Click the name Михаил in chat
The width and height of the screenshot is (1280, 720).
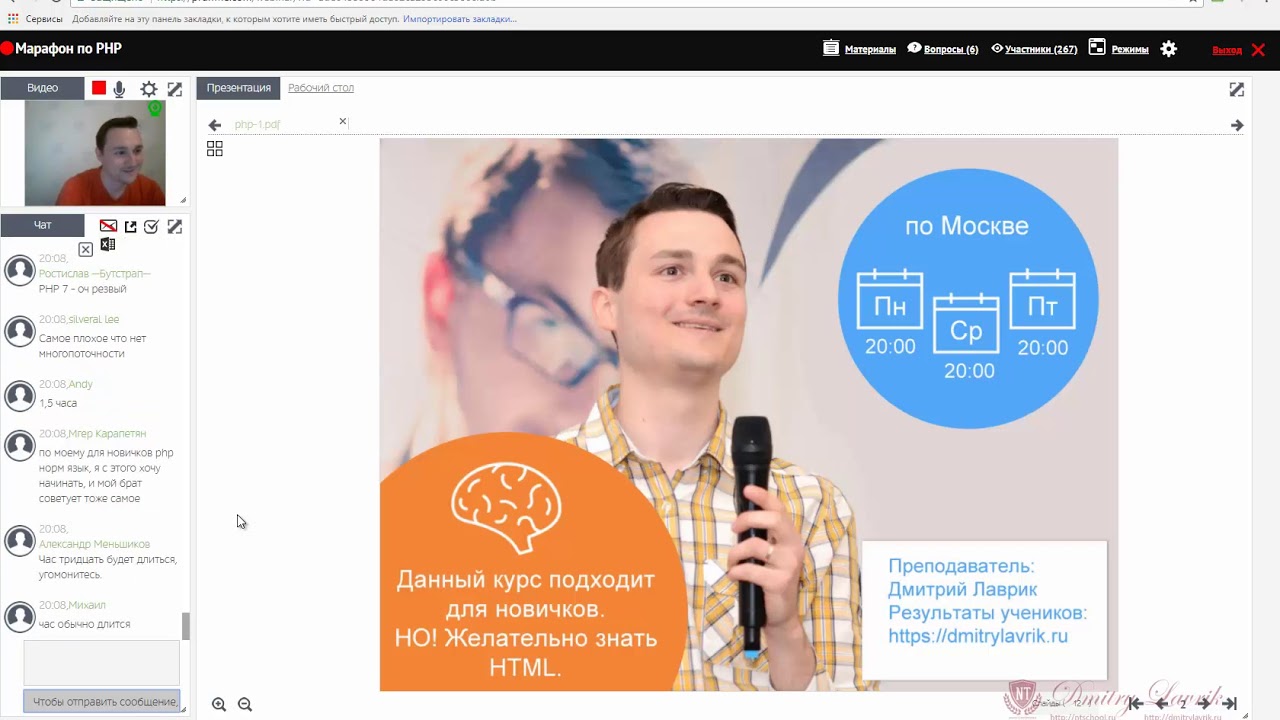click(87, 605)
